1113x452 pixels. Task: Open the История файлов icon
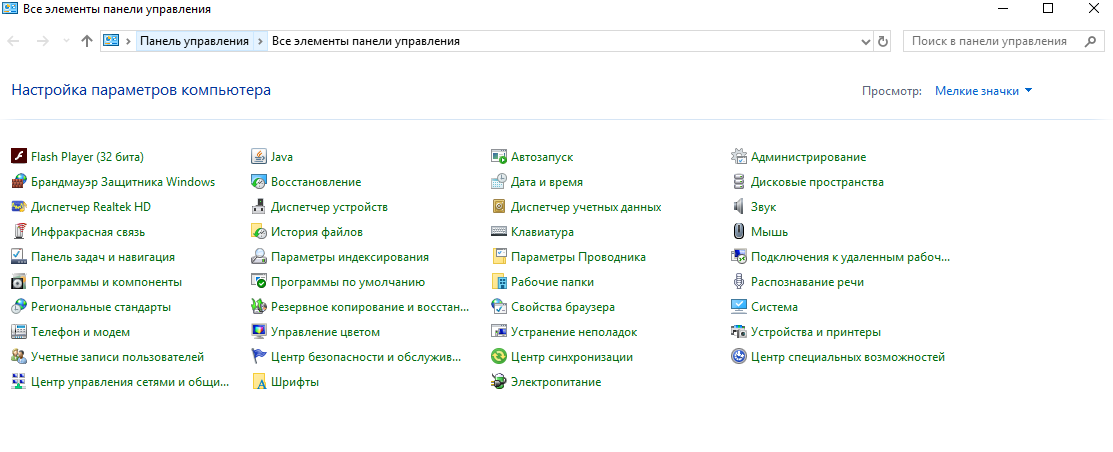pyautogui.click(x=259, y=232)
